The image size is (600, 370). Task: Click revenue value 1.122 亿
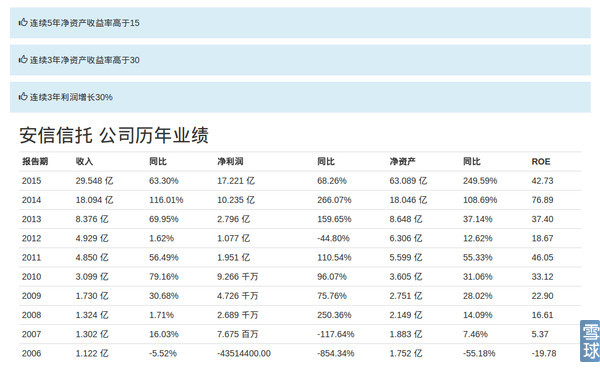(x=92, y=353)
